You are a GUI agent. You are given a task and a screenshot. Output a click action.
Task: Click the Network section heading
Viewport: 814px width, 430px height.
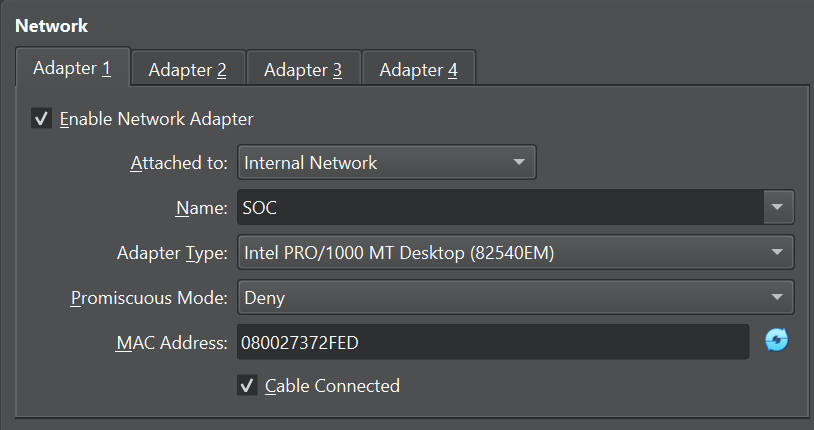(51, 24)
